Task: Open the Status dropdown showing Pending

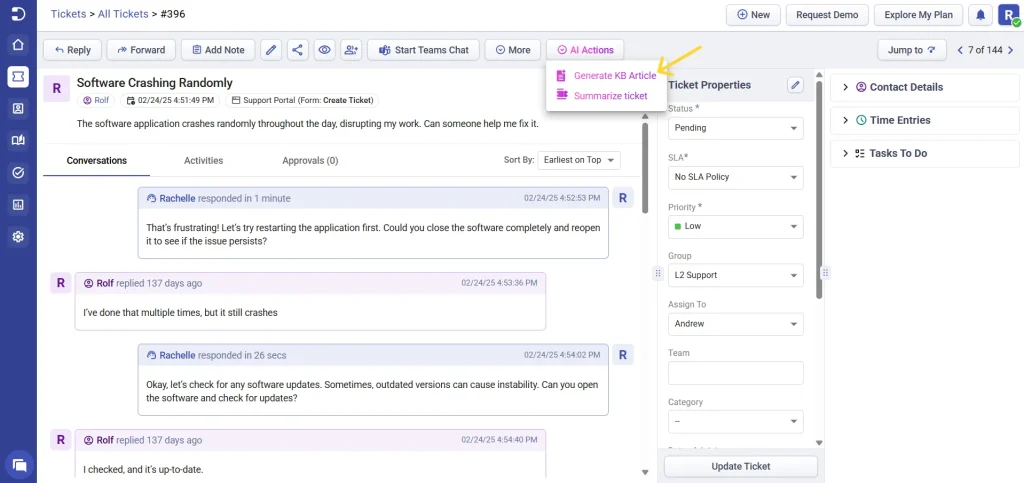Action: [x=735, y=128]
